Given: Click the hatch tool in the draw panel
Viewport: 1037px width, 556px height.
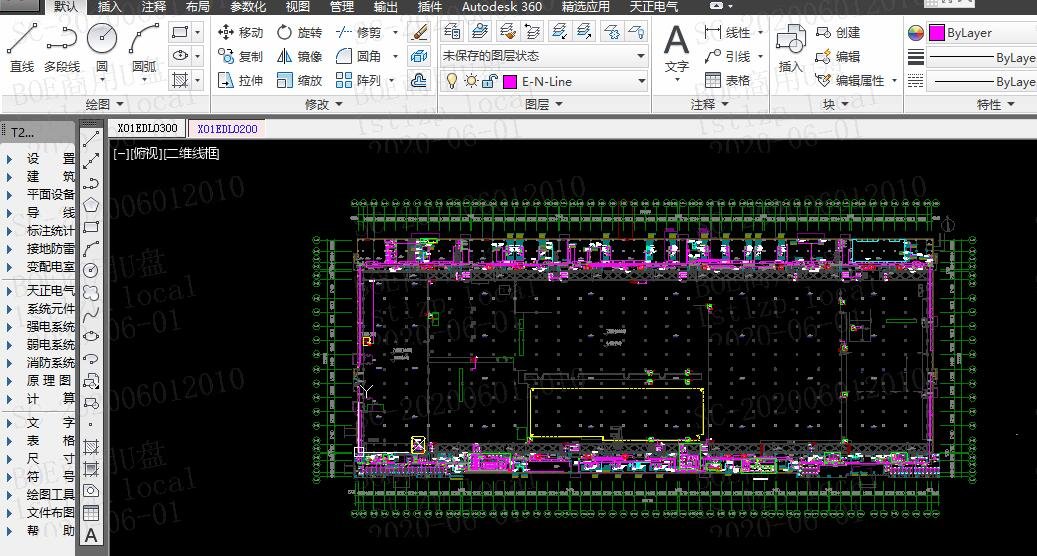Looking at the screenshot, I should tap(180, 80).
